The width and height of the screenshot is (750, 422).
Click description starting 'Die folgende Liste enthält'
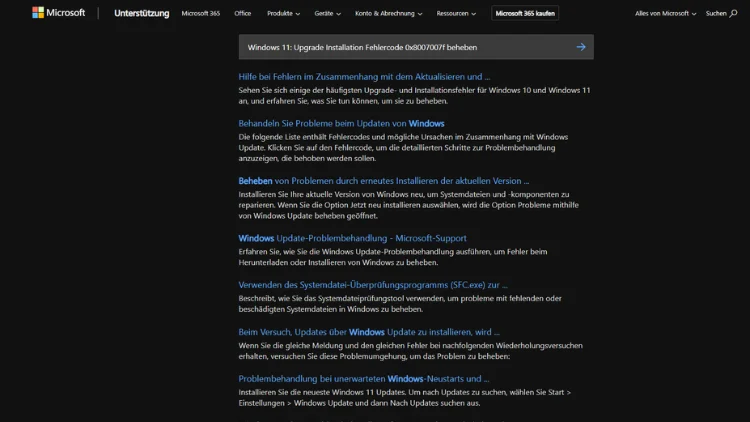coord(403,147)
